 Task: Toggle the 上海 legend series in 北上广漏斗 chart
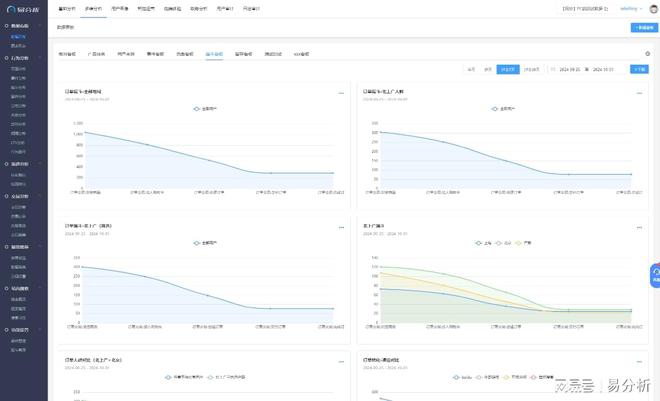click(483, 243)
